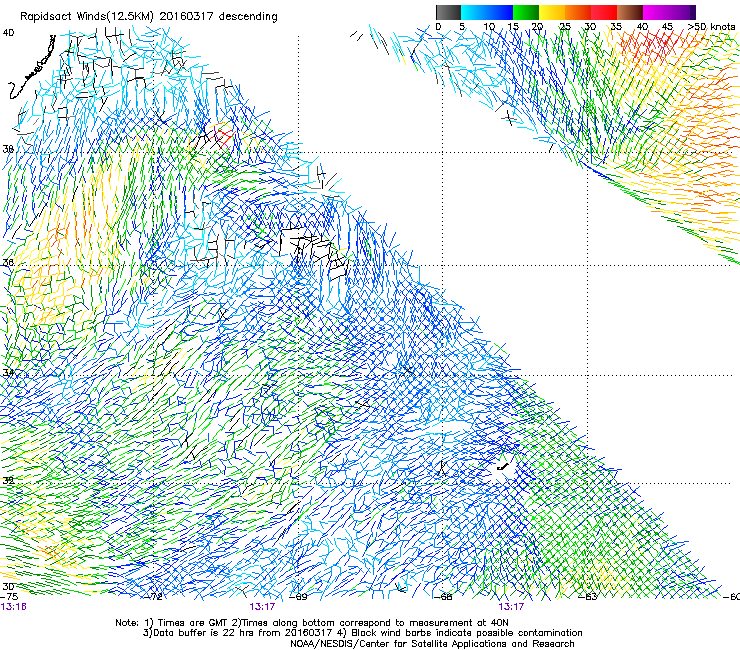Select the magenta 40-50 knots legend swatch
This screenshot has width=740, height=650.
point(669,12)
